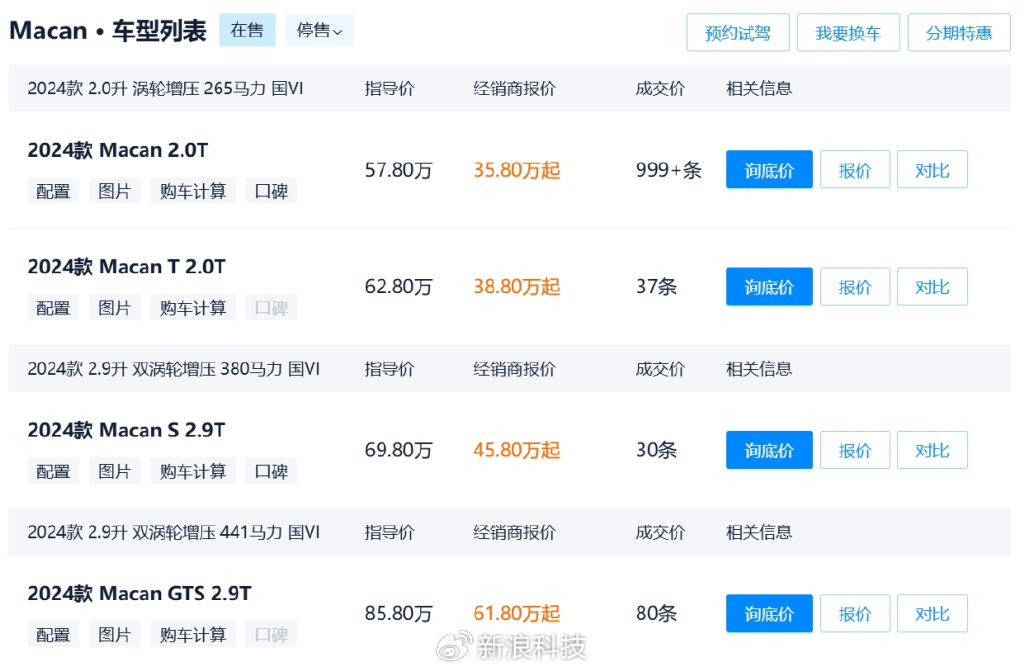Open 图片 for Macan T 2.0T
Image resolution: width=1024 pixels, height=671 pixels.
114,308
